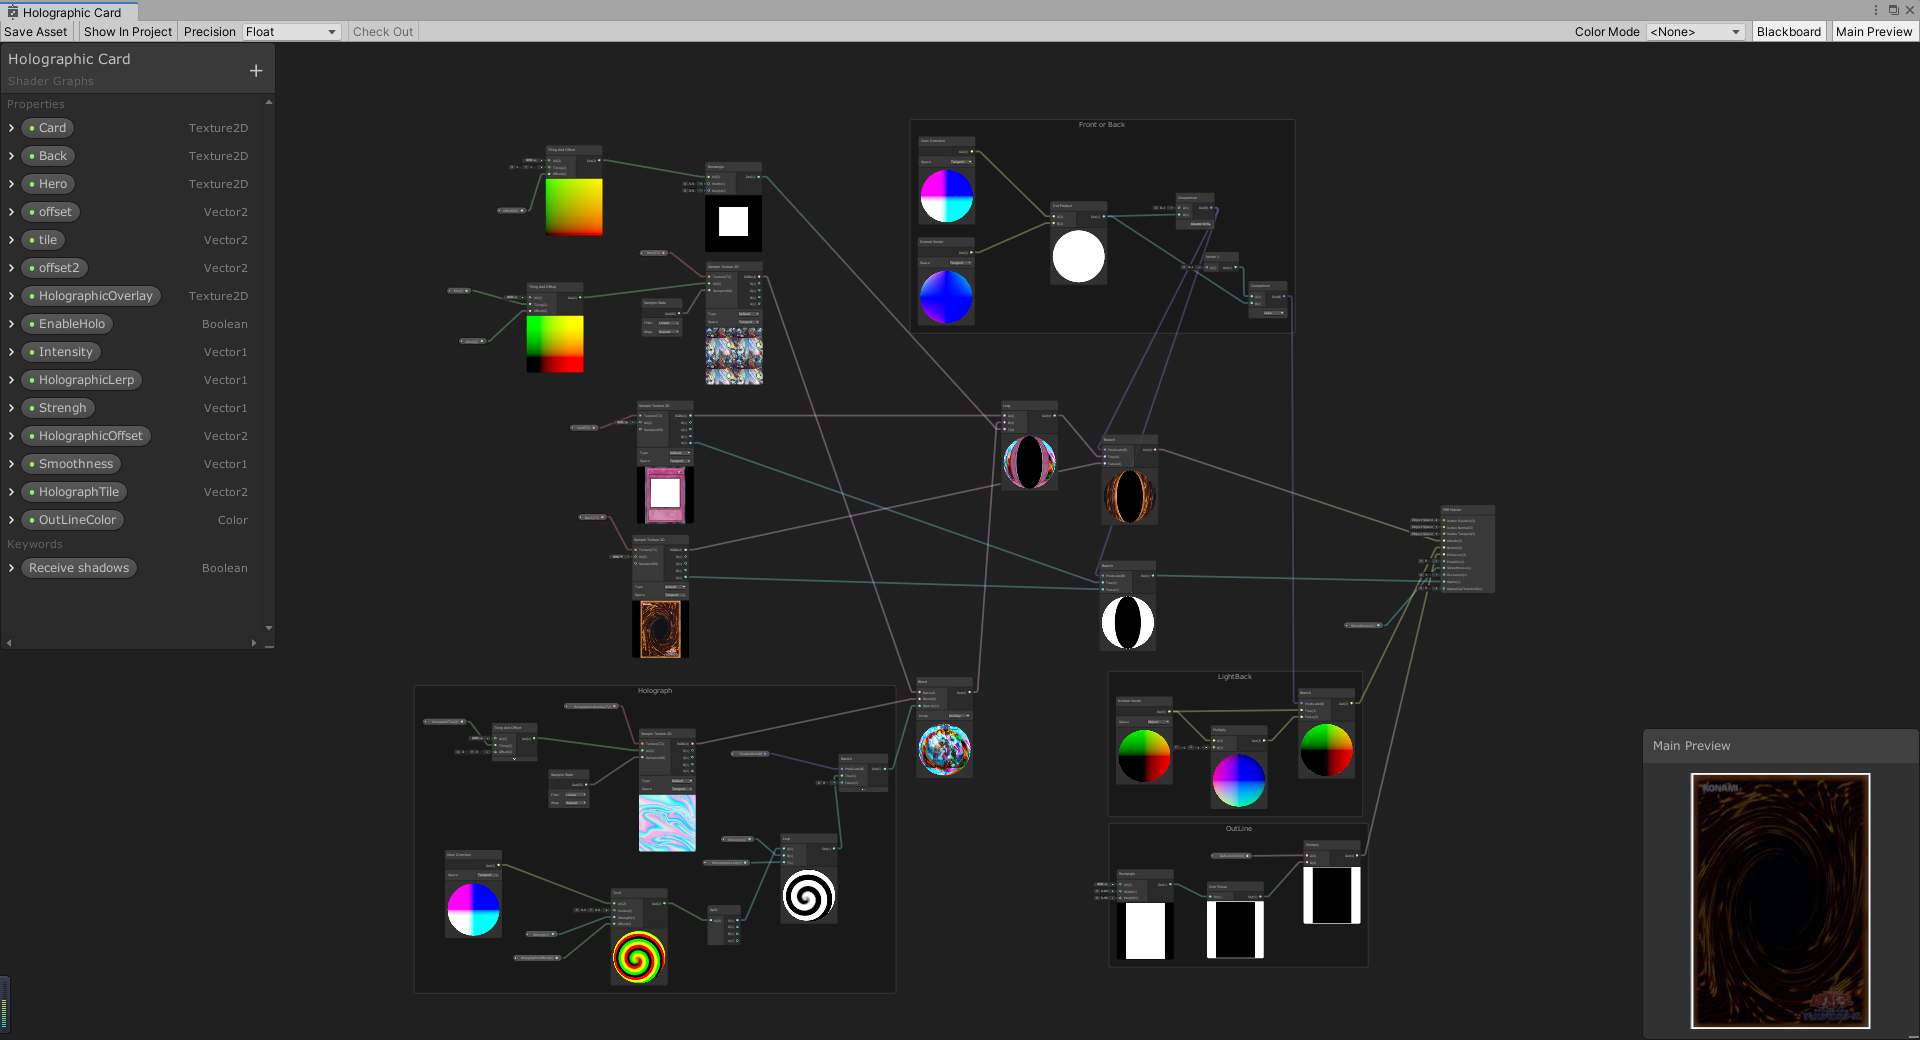Click the black and white spiral preview
Viewport: 1920px width, 1040px height.
pos(809,895)
